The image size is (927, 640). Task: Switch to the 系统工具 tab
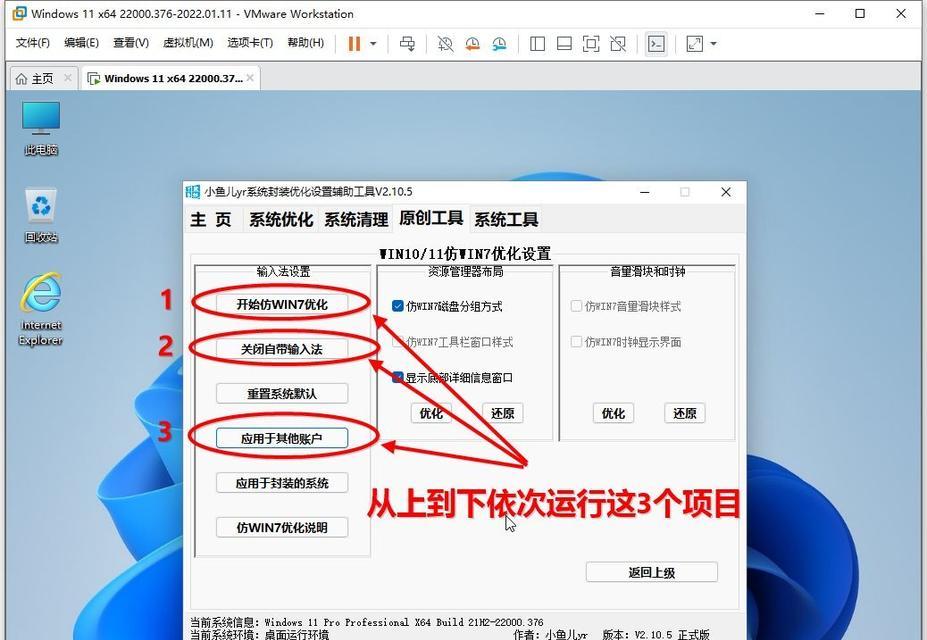click(x=506, y=219)
